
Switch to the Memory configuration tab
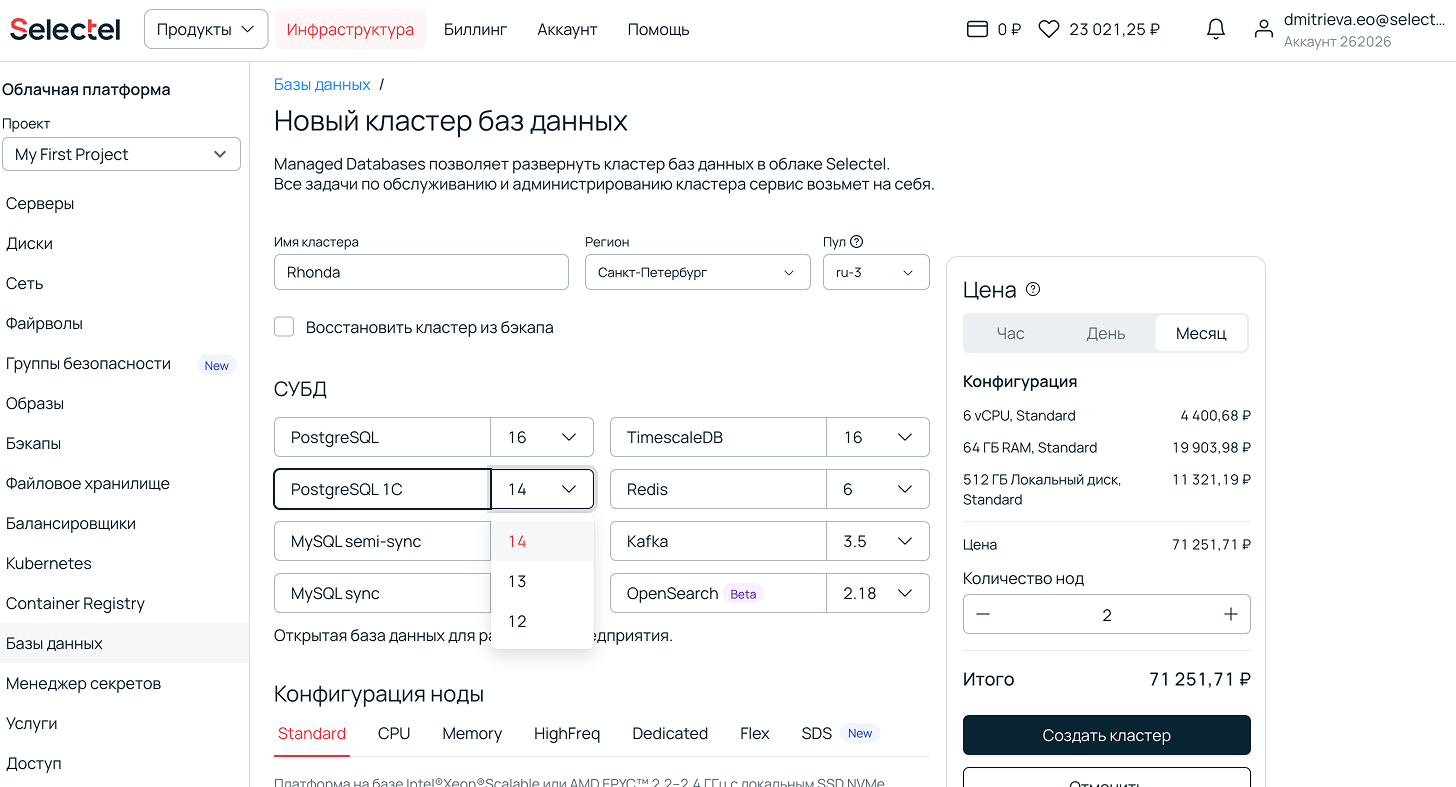coord(472,733)
